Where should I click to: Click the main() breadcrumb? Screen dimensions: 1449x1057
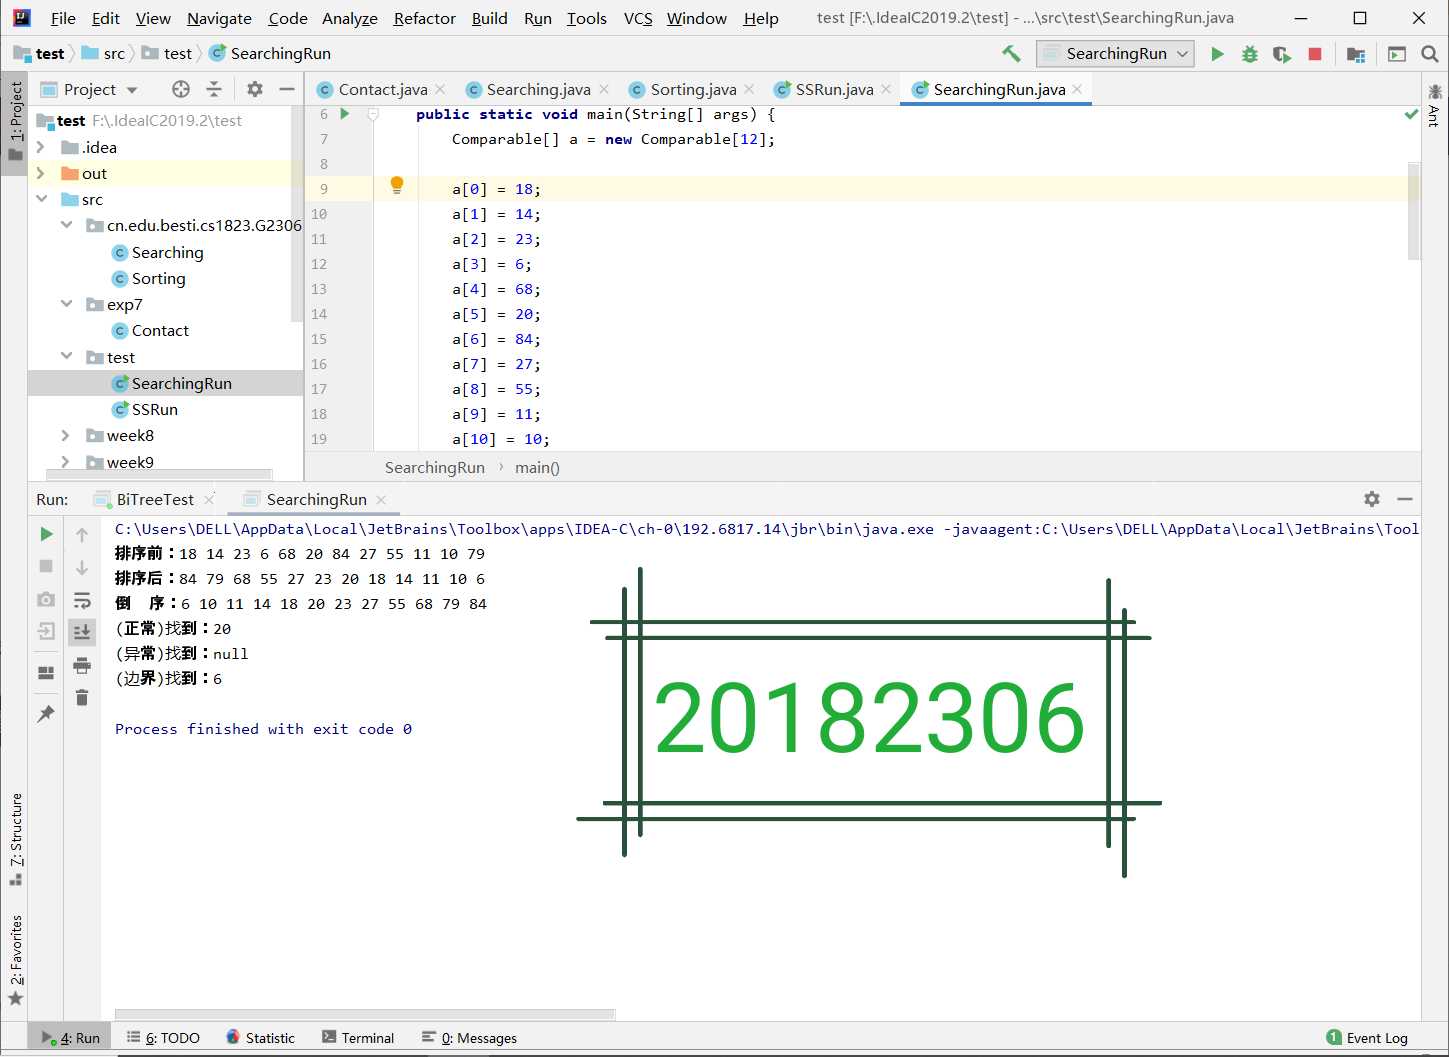(x=537, y=467)
